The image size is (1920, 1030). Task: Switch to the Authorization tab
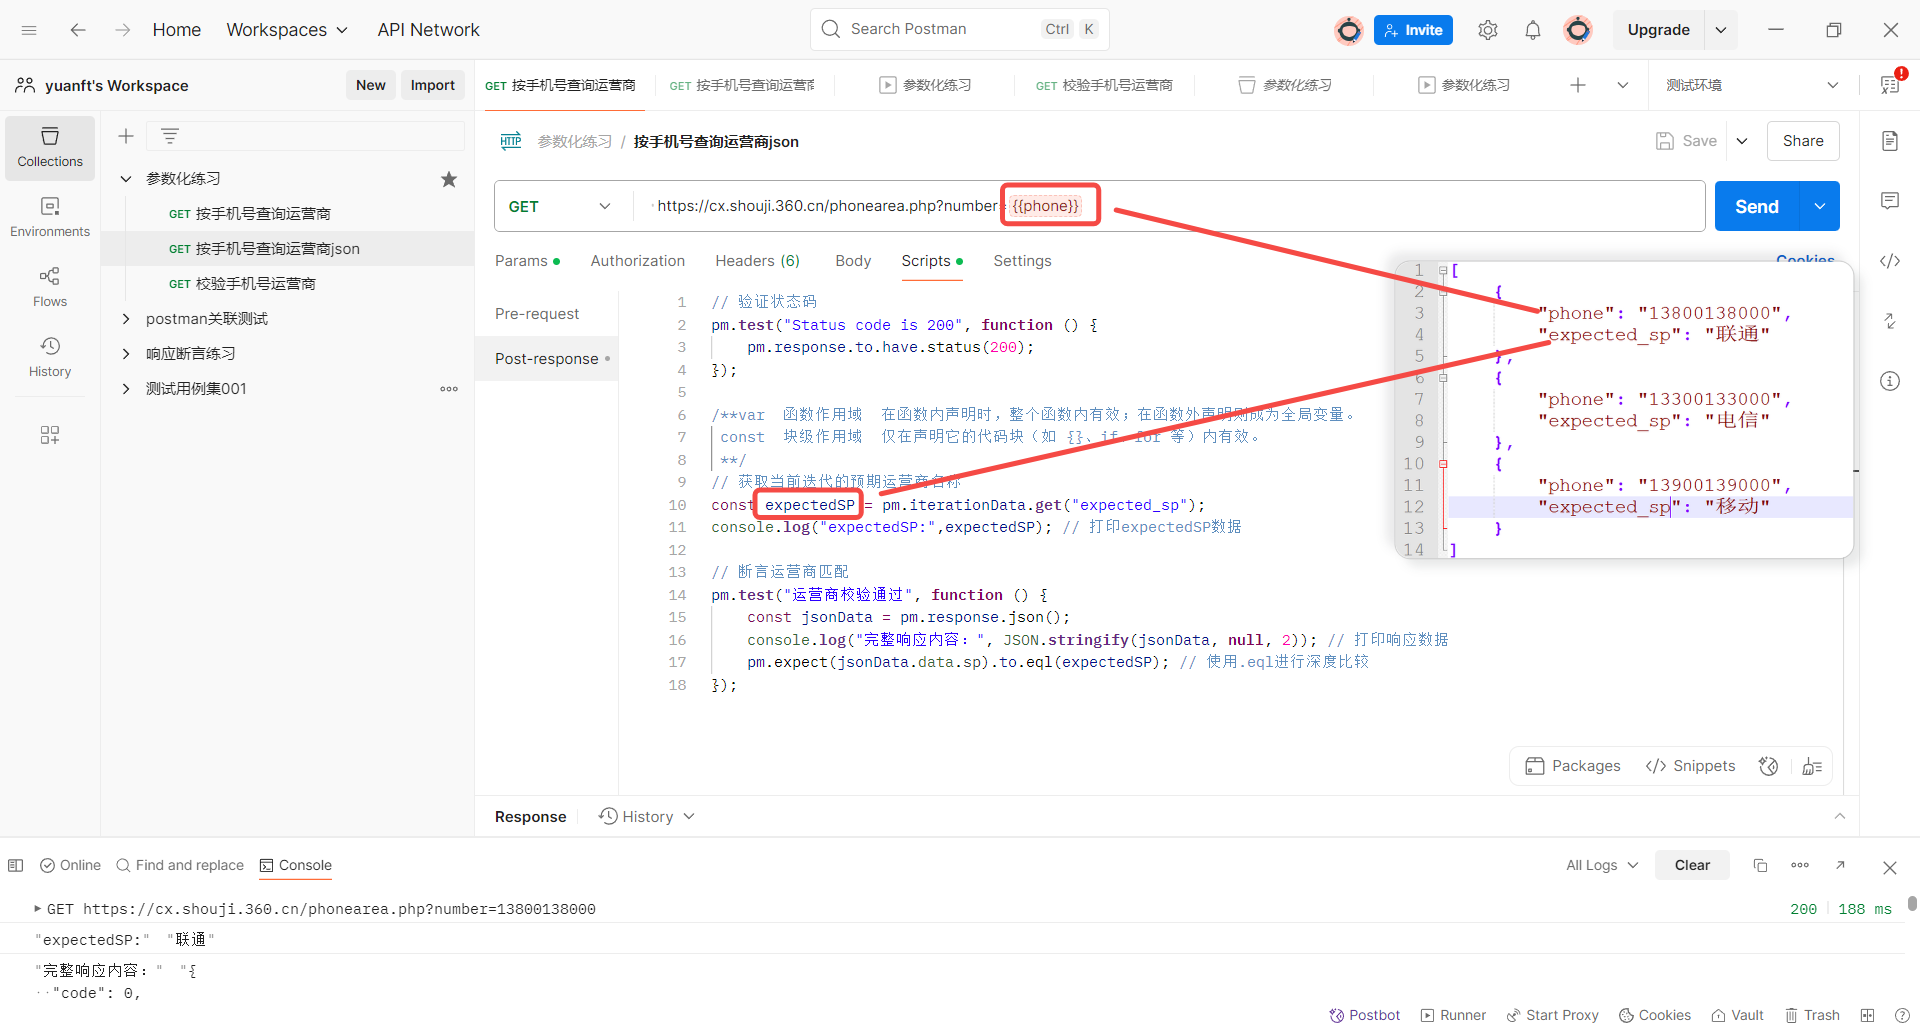tap(638, 261)
